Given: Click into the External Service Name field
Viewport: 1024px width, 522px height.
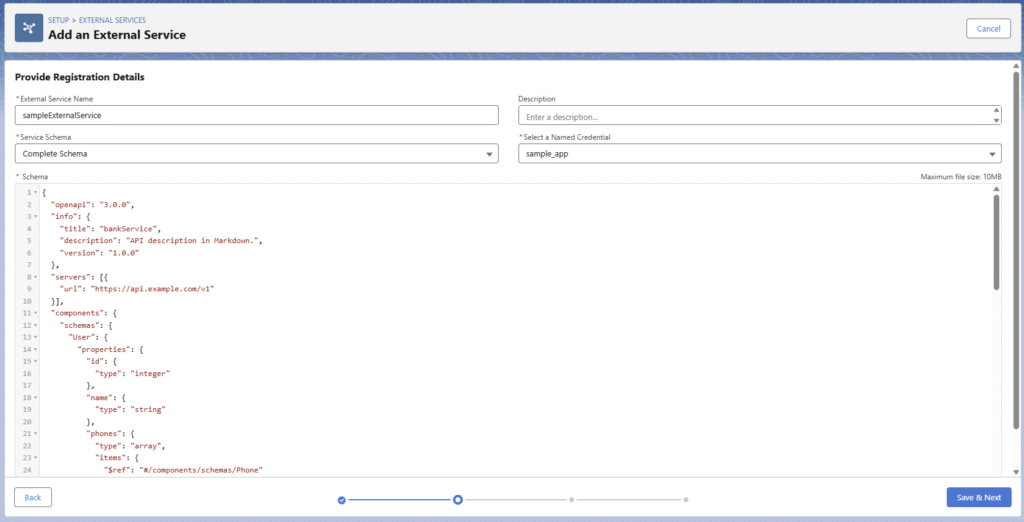Looking at the screenshot, I should 256,115.
